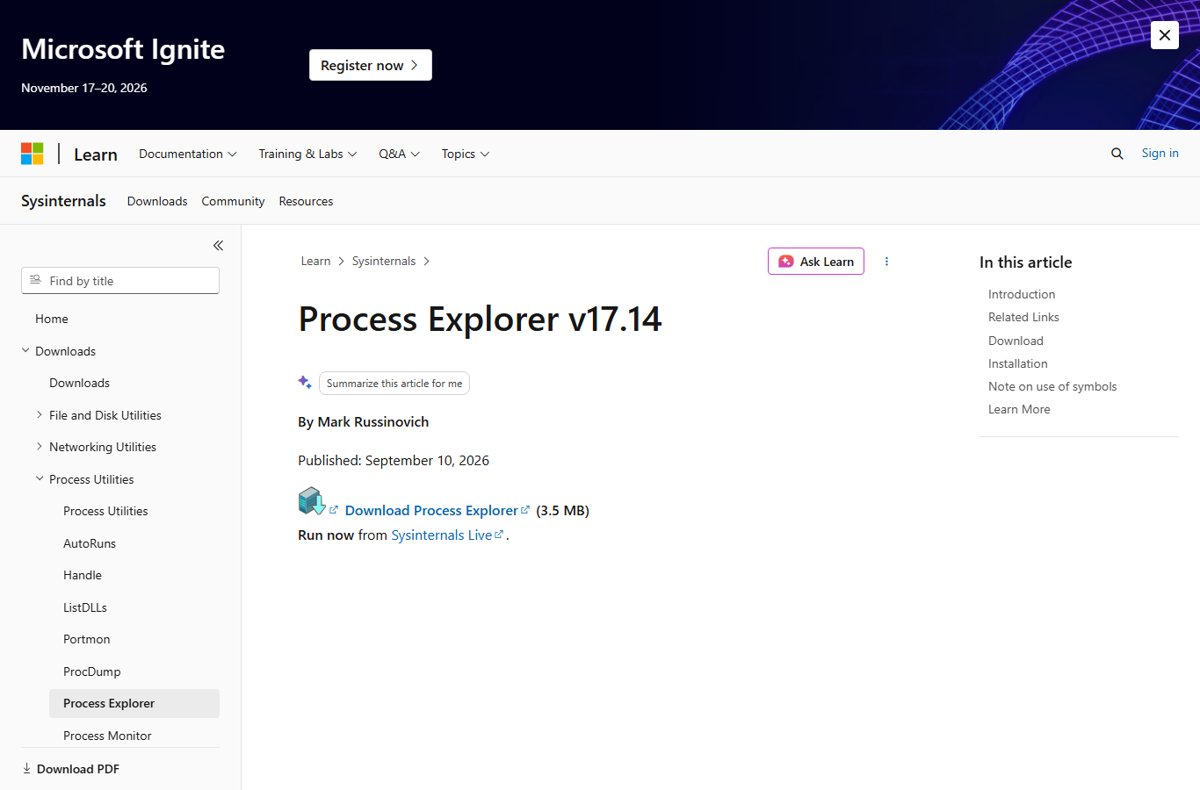Open AutoRuns in the sidebar

pyautogui.click(x=89, y=543)
